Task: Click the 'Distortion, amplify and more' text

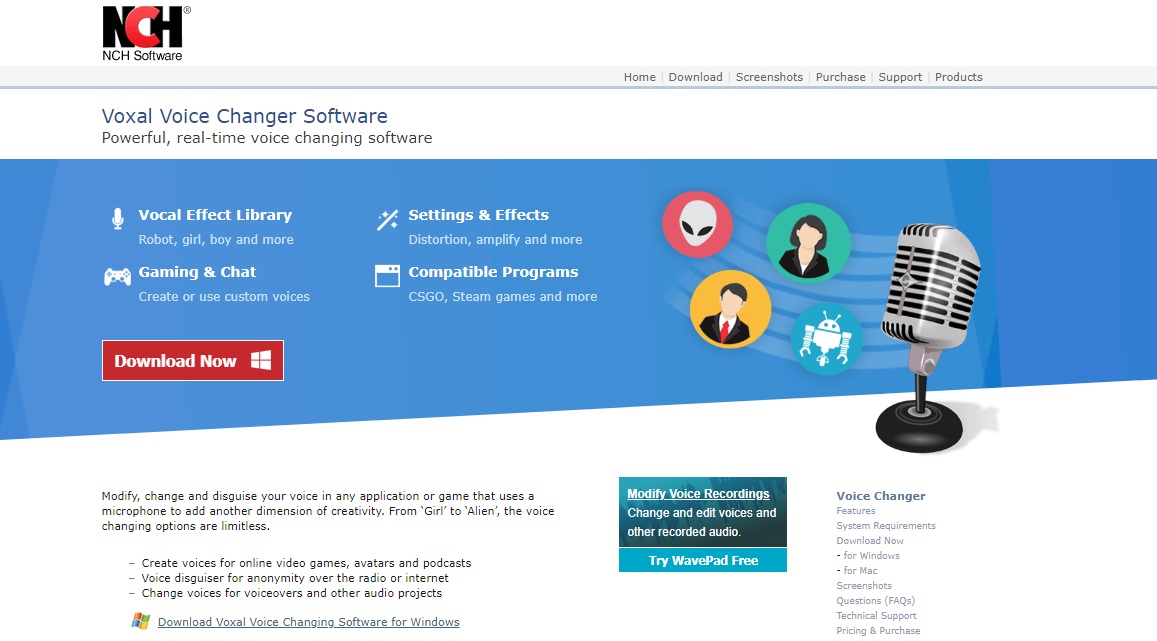Action: coord(495,239)
